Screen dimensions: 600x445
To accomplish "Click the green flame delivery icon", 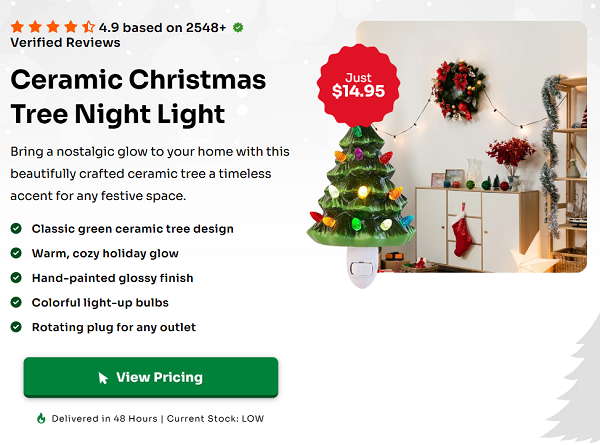I will 41,418.
